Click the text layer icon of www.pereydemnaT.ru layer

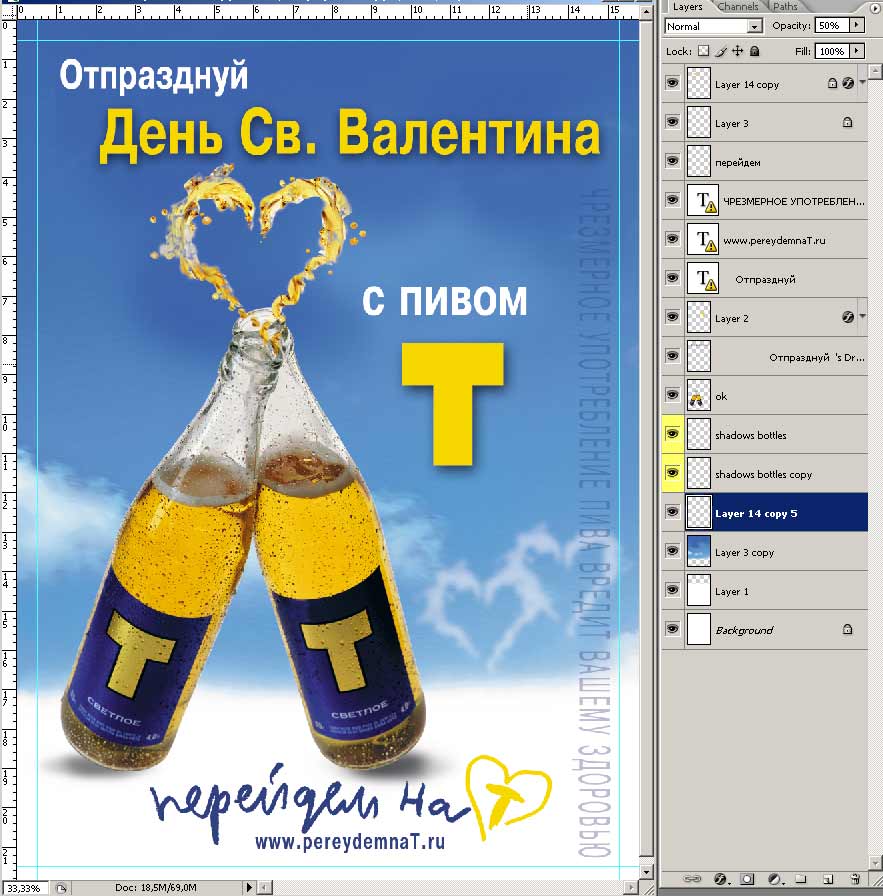tap(702, 239)
